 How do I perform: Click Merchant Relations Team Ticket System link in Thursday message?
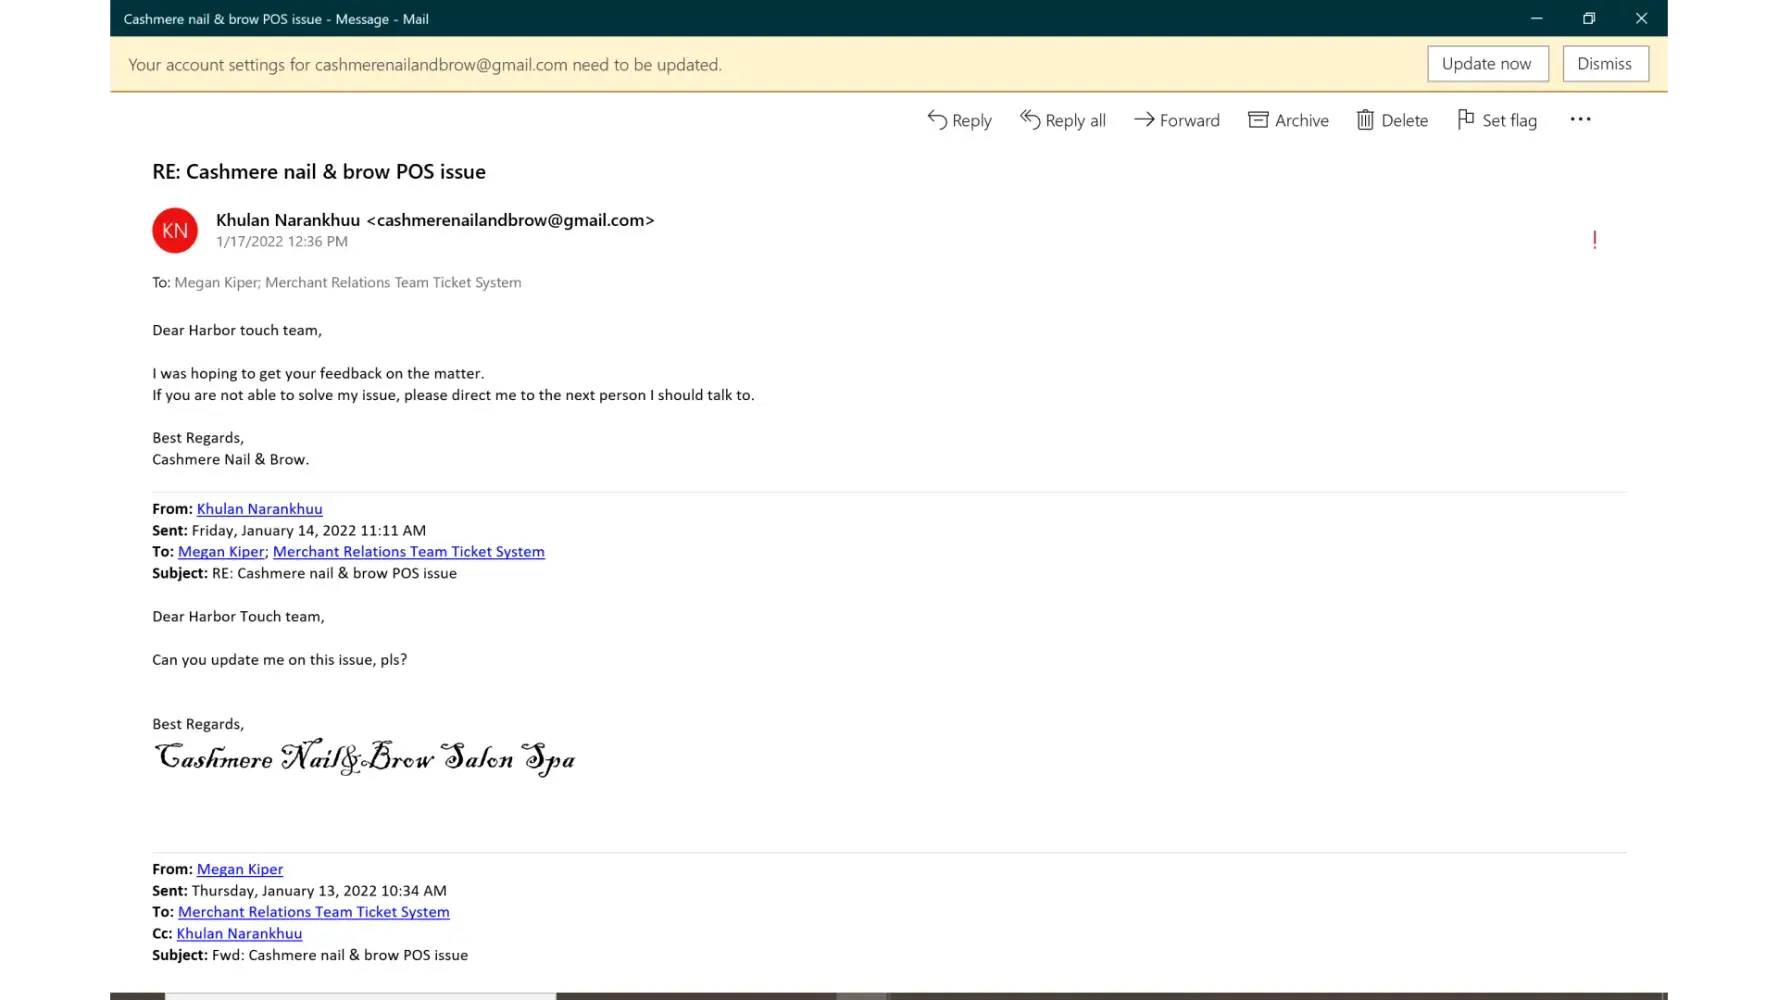pyautogui.click(x=313, y=912)
